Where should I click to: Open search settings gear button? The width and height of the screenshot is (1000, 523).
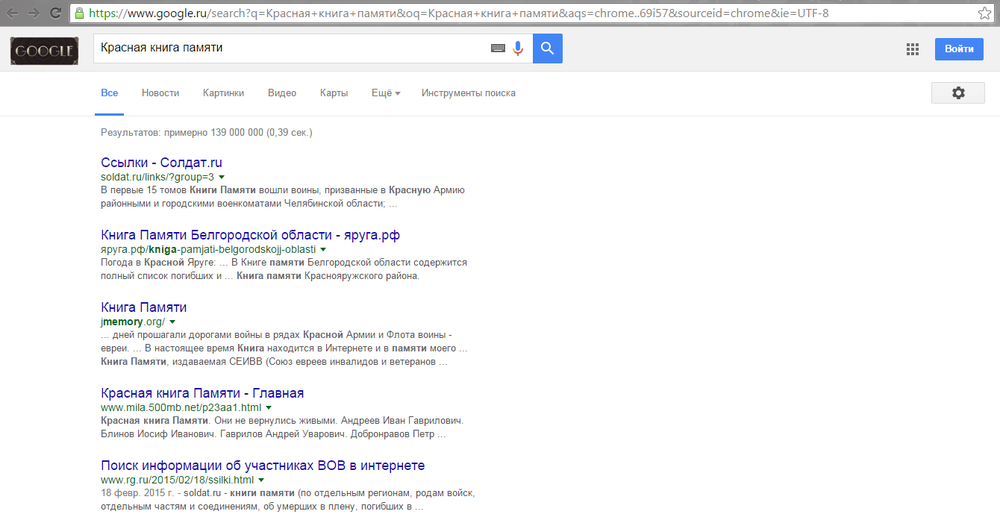958,93
